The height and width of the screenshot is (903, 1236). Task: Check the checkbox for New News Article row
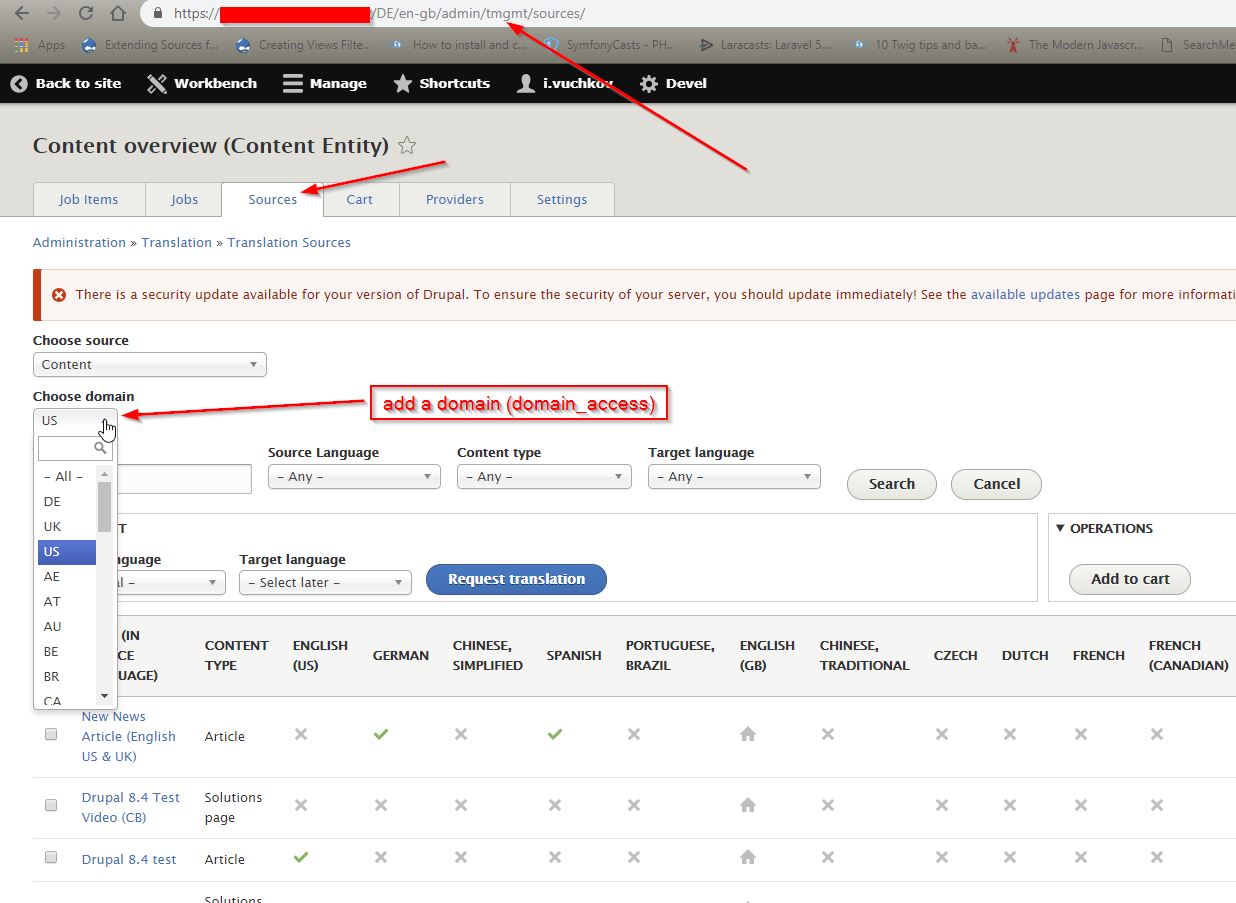50,733
